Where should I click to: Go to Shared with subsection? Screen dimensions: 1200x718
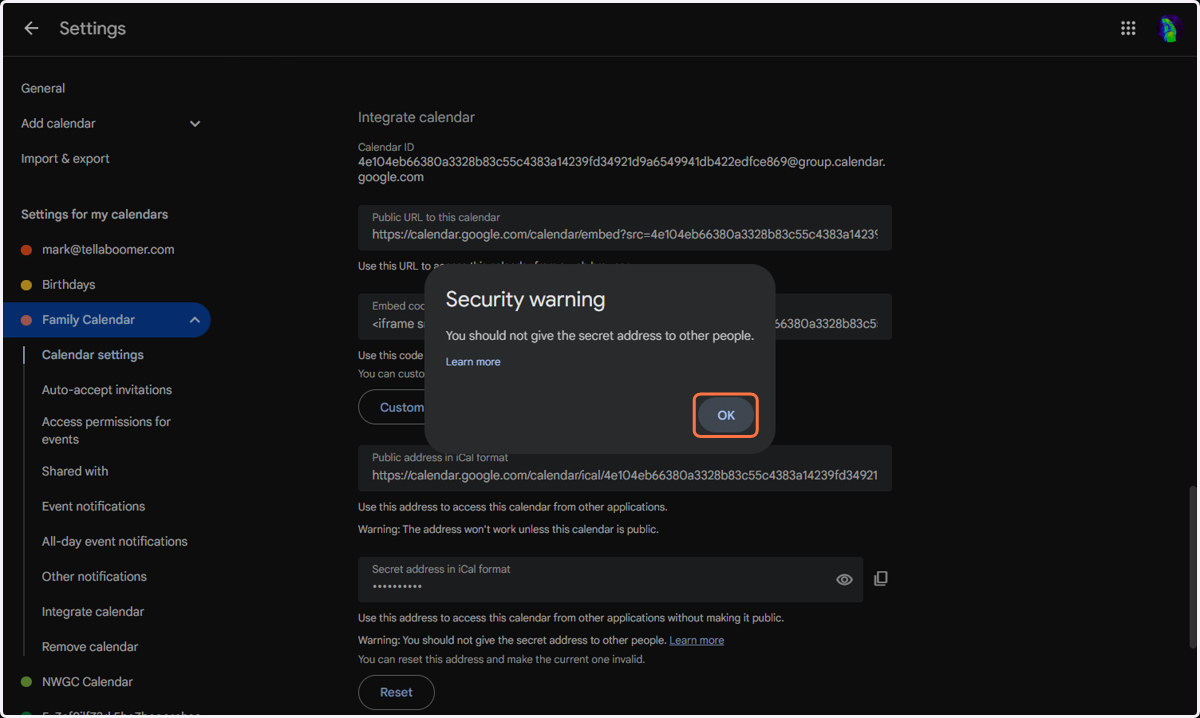tap(75, 471)
